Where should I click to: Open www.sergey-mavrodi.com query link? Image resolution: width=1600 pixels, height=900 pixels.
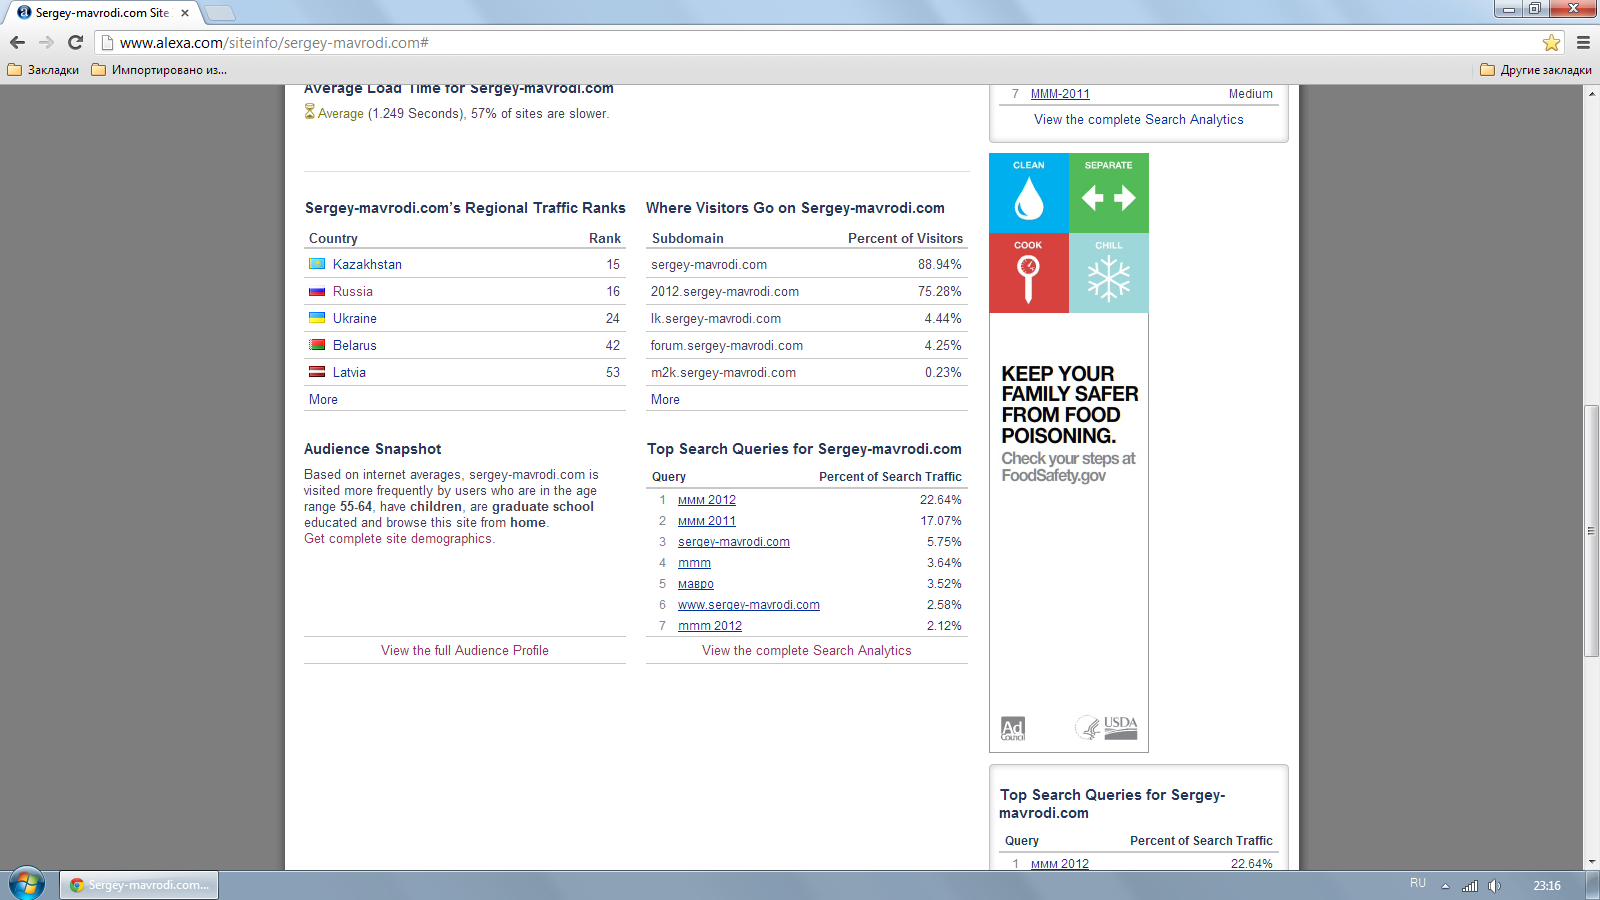pos(749,605)
